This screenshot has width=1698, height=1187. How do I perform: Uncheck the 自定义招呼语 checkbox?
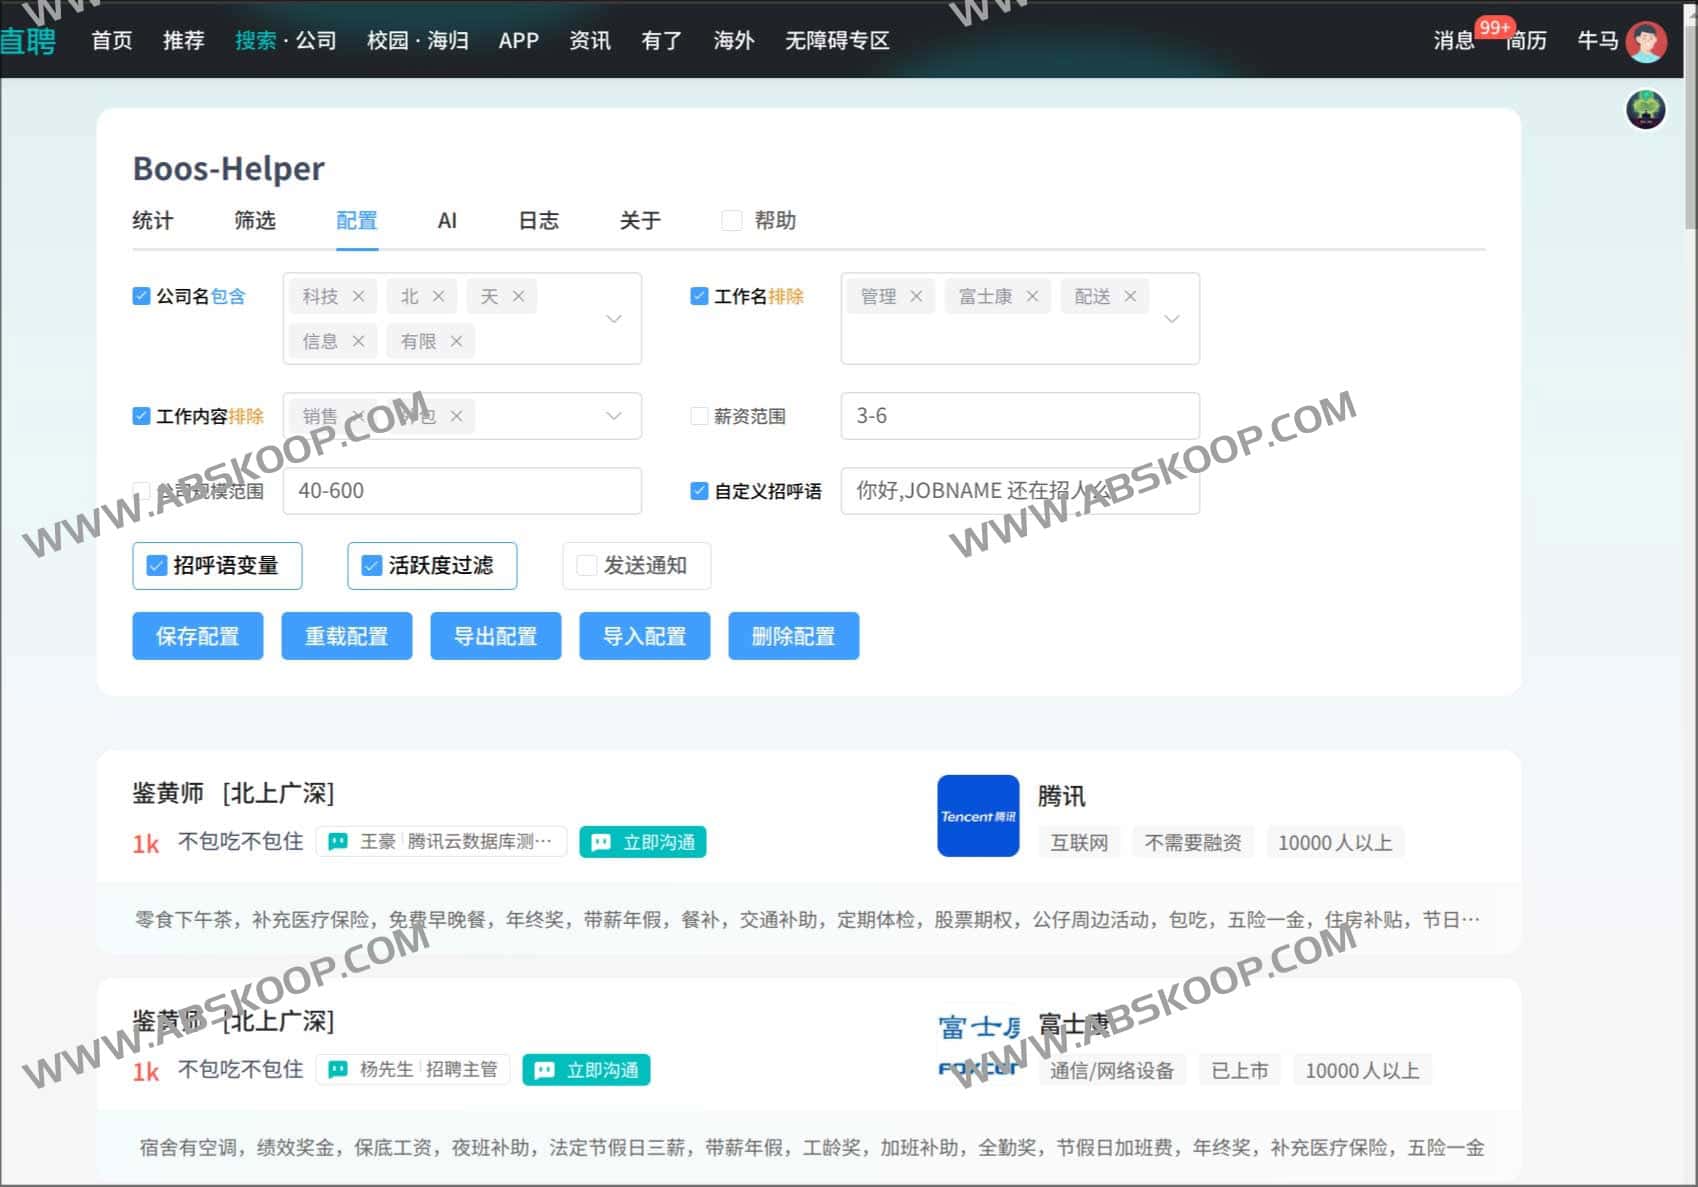pyautogui.click(x=699, y=491)
